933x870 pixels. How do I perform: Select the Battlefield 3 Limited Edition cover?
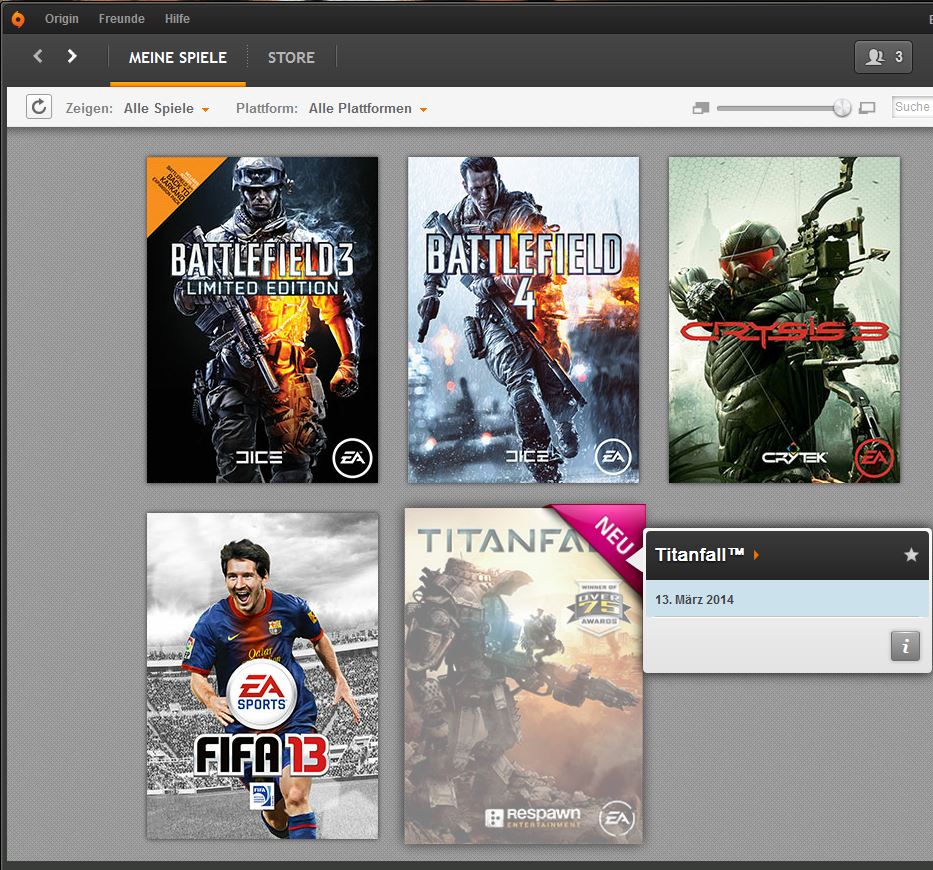coord(262,320)
